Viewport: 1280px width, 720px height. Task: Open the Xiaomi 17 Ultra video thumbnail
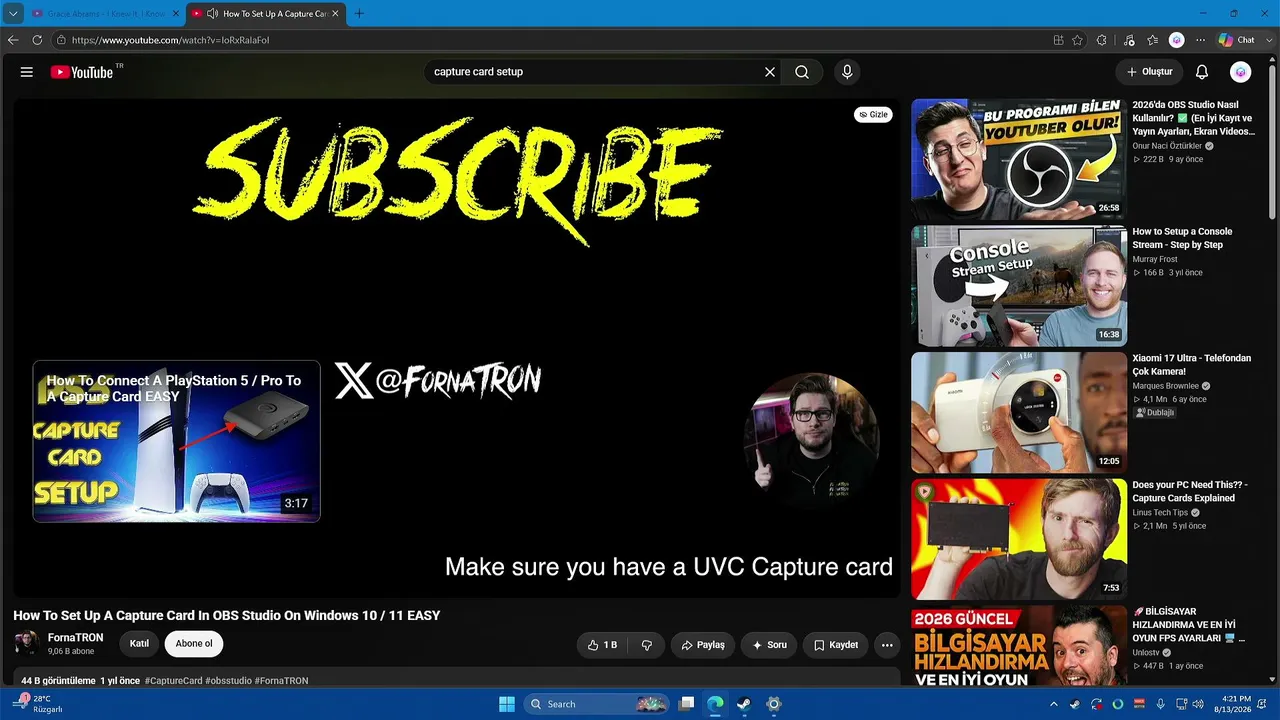[x=1019, y=412]
